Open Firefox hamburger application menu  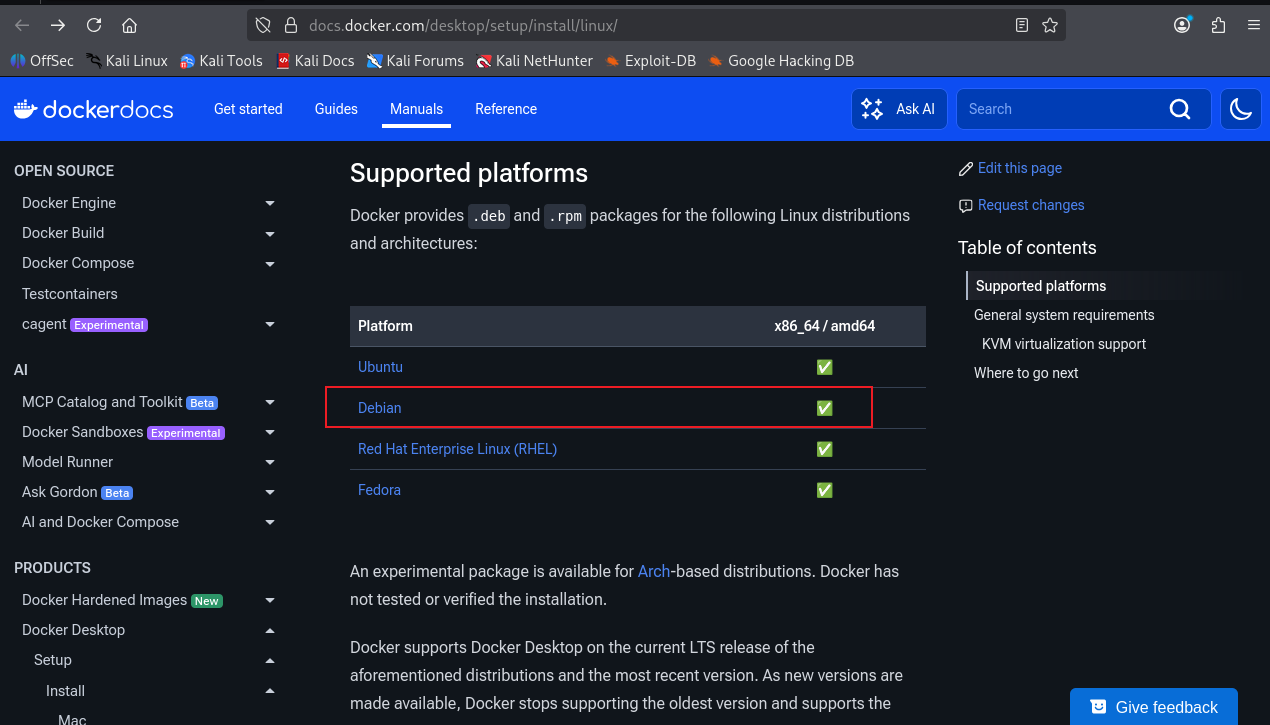1252,25
